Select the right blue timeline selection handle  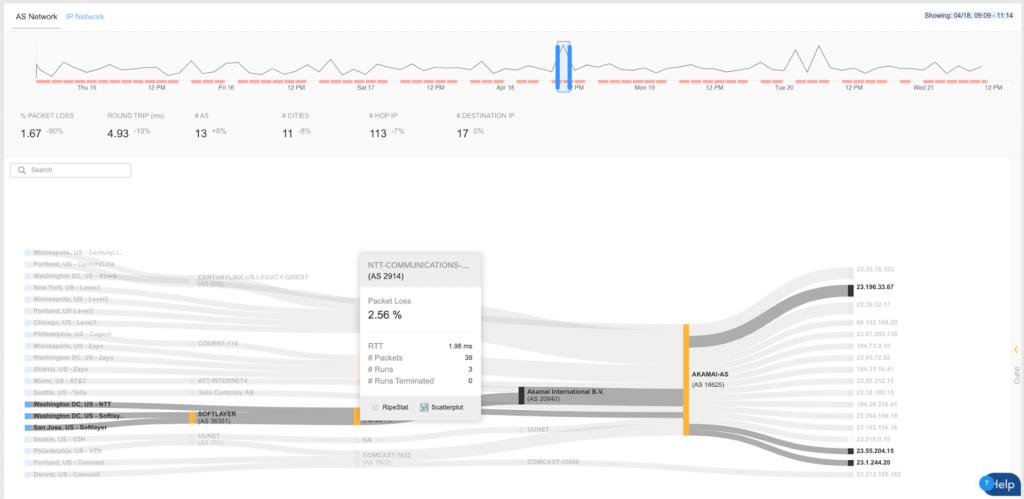coord(569,67)
